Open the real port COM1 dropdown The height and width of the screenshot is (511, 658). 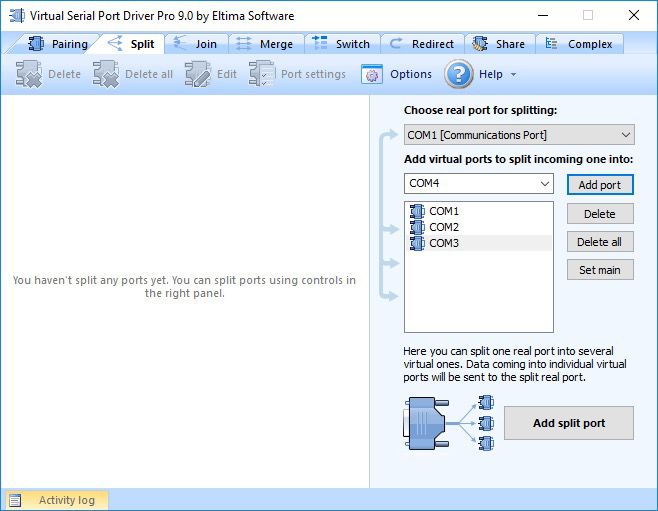tap(519, 135)
